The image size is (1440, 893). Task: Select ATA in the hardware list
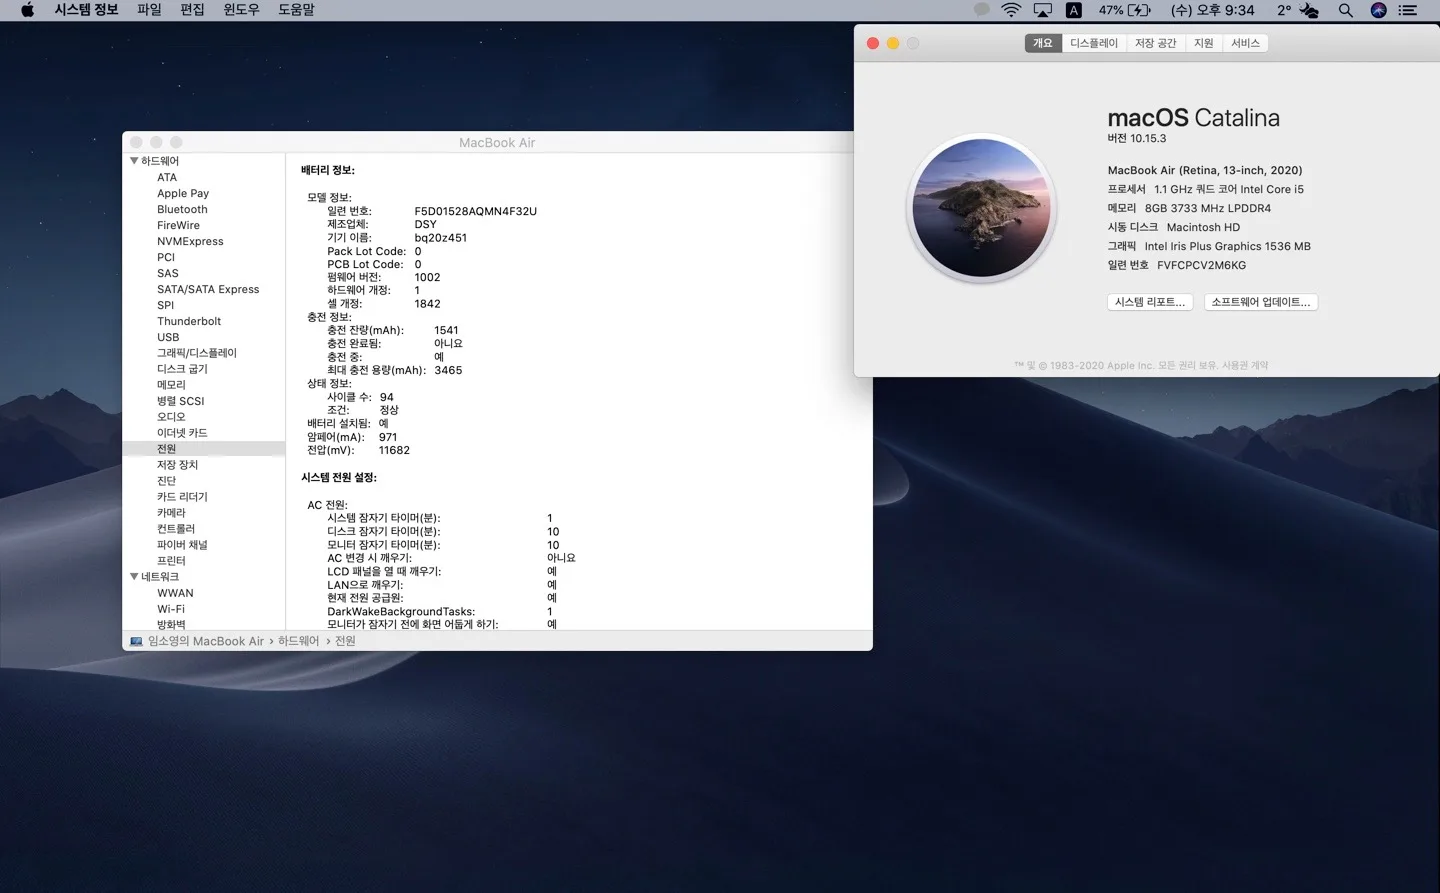167,177
